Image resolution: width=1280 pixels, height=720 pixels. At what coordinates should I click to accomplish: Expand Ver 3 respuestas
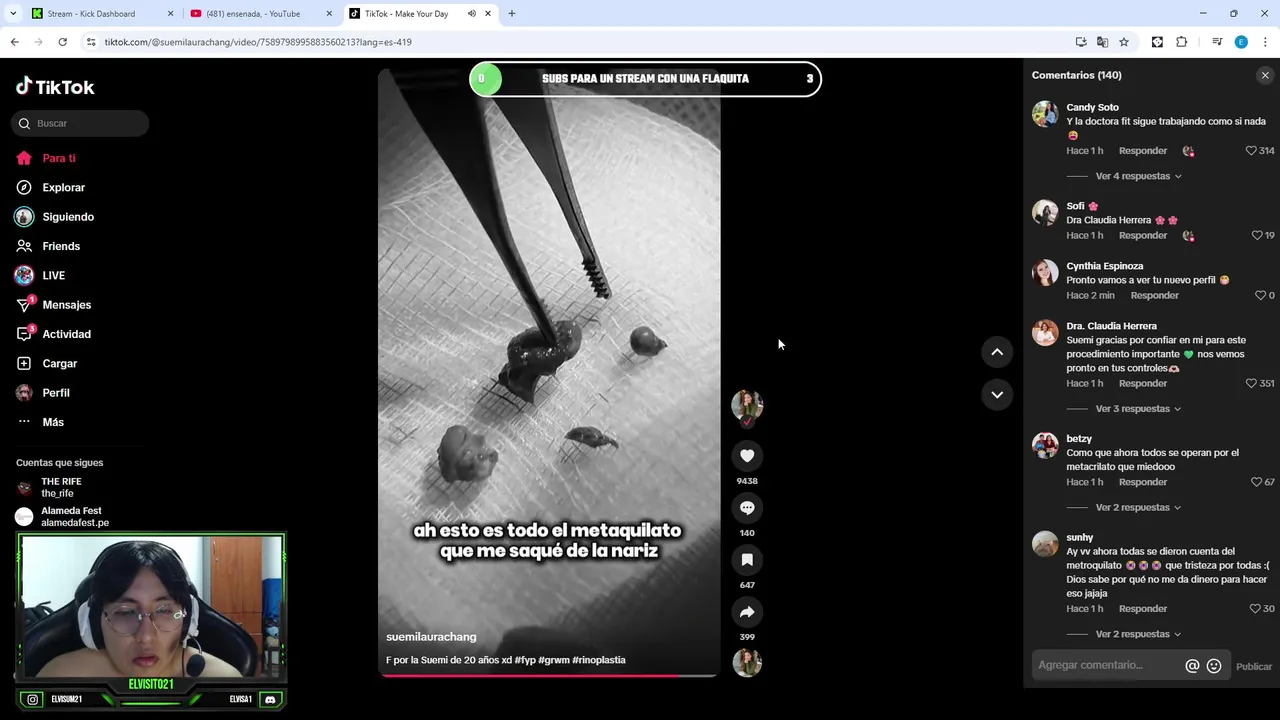(x=1138, y=409)
